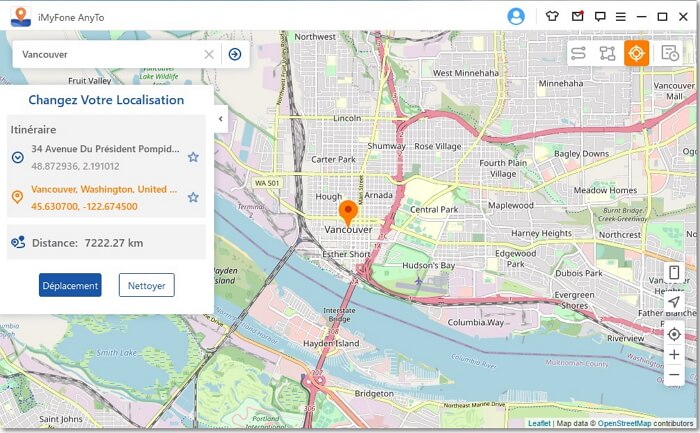The width and height of the screenshot is (700, 433).
Task: Select two-spot route mode
Action: tap(578, 53)
